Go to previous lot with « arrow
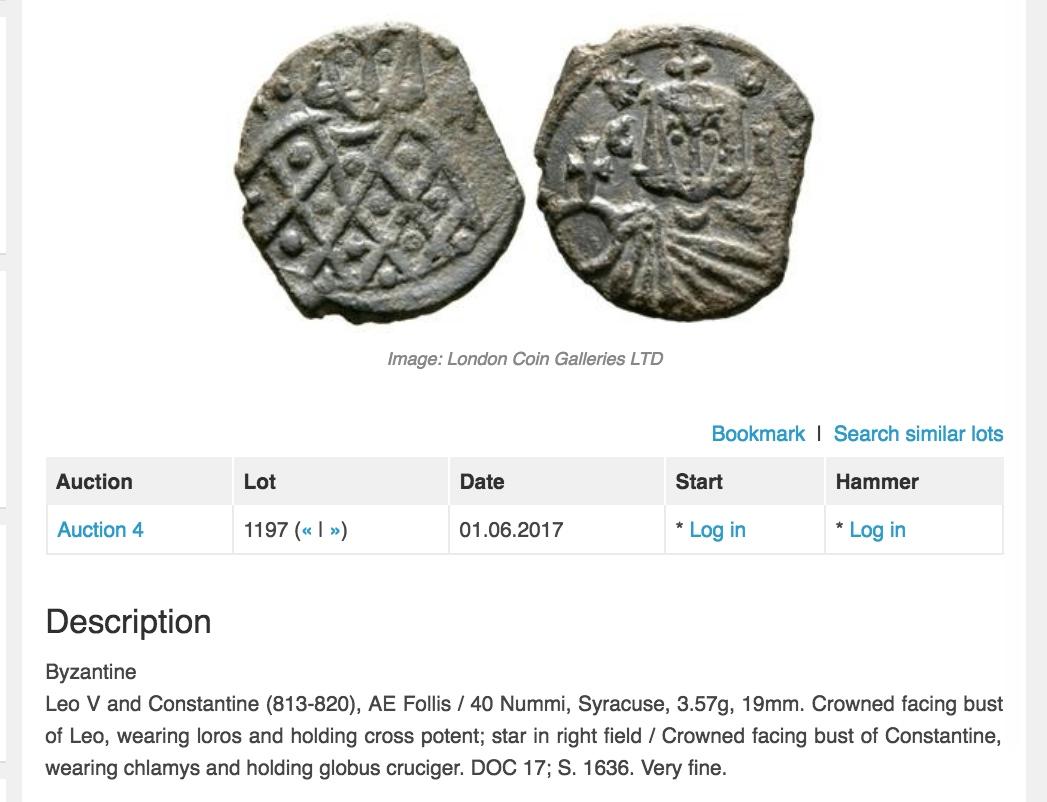Screen dimensions: 1047x802 point(306,530)
